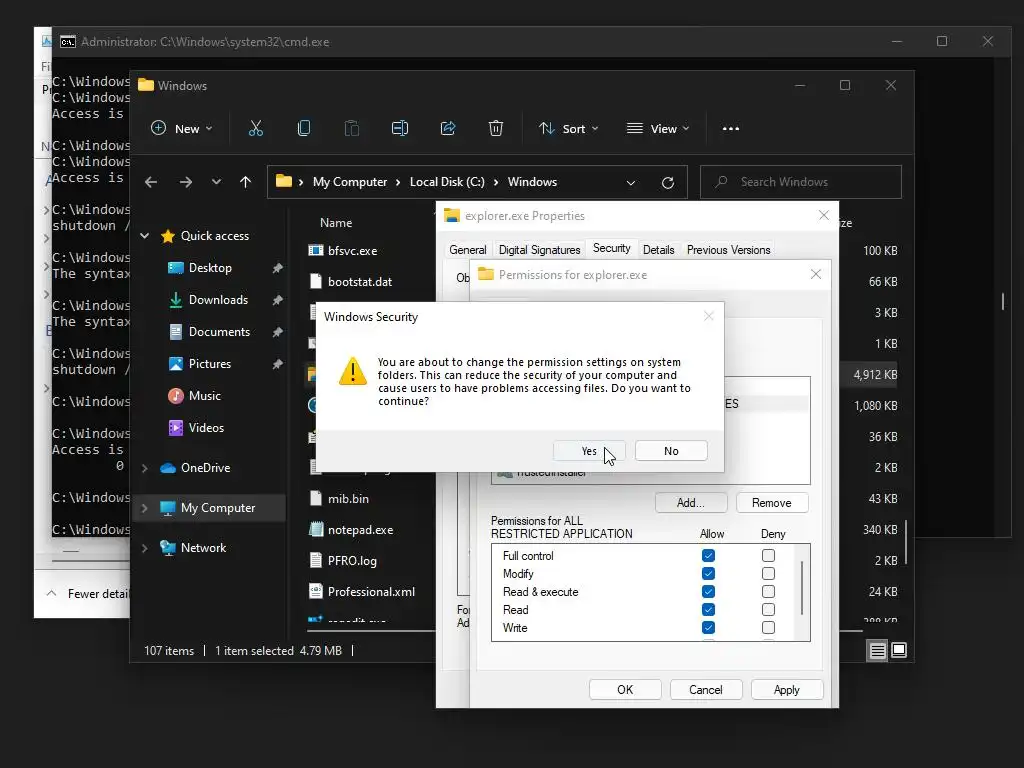Click the Remove button
1024x768 pixels.
tap(772, 503)
